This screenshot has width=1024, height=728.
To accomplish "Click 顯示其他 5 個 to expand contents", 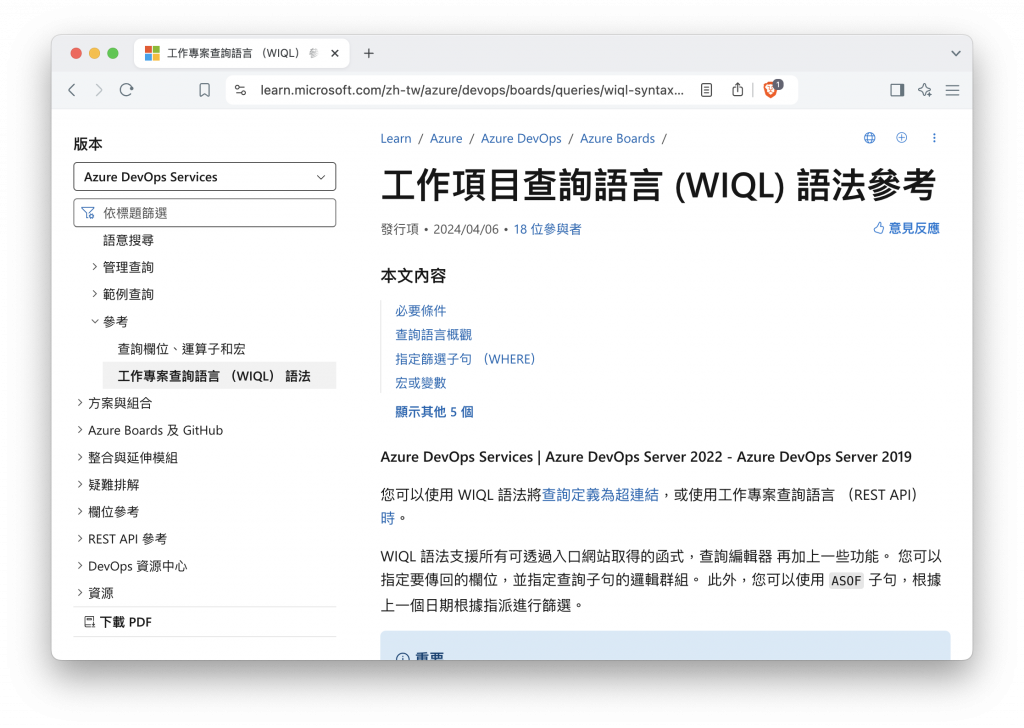I will [434, 412].
